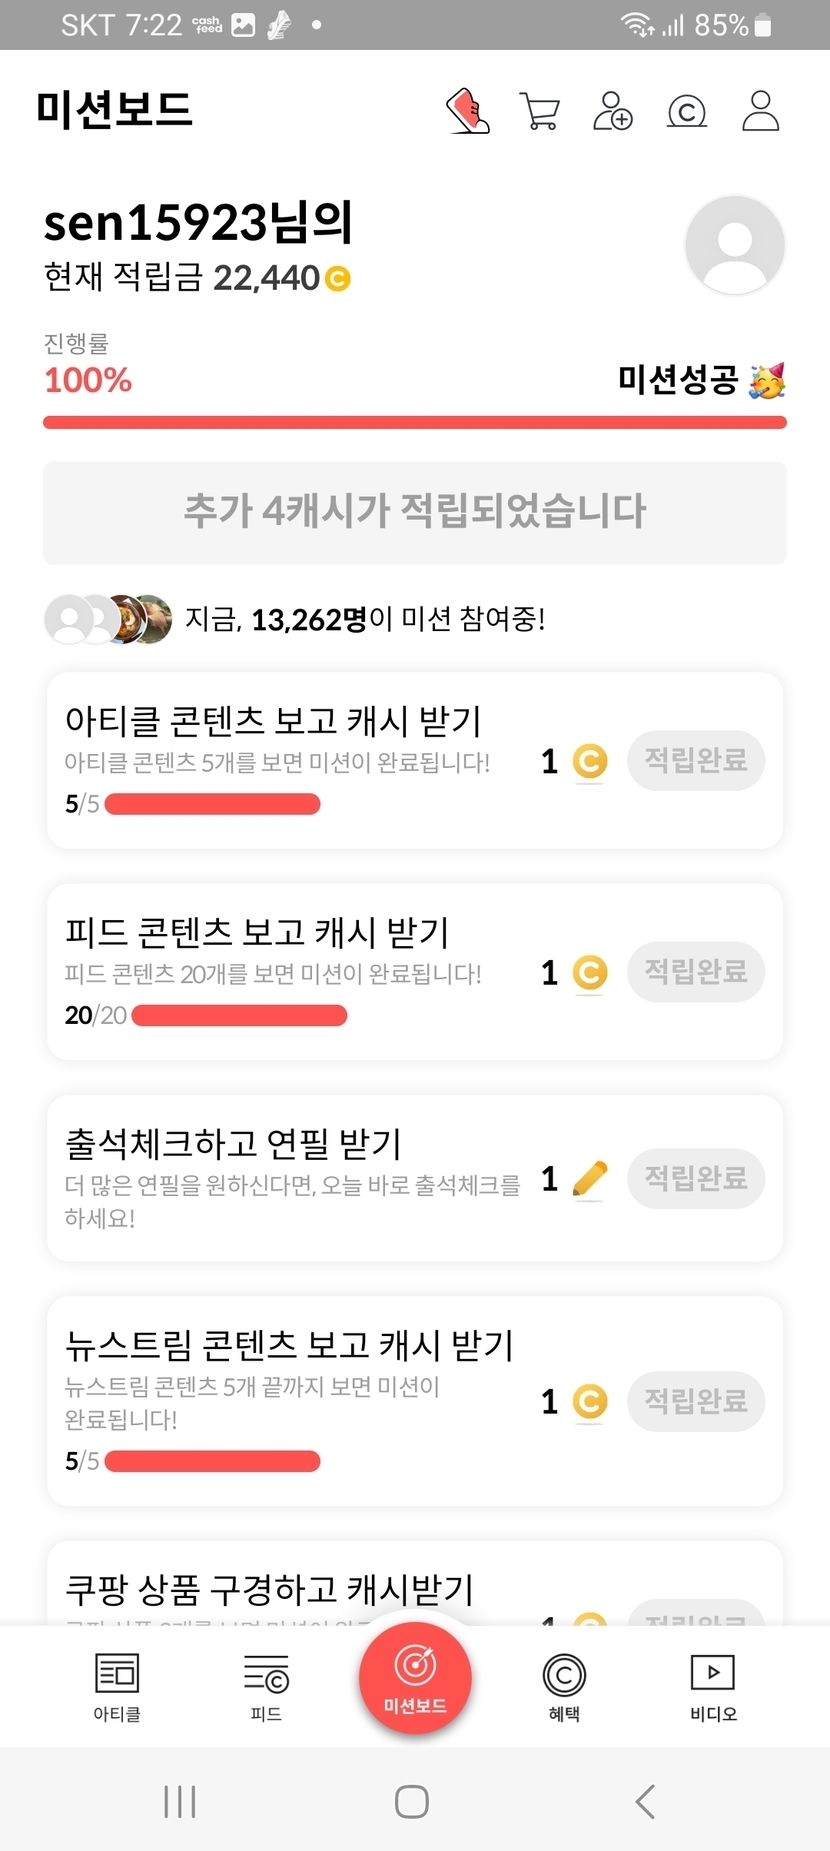Switch to the 아티클 tab
Viewport: 830px width, 1851px height.
click(x=117, y=1687)
